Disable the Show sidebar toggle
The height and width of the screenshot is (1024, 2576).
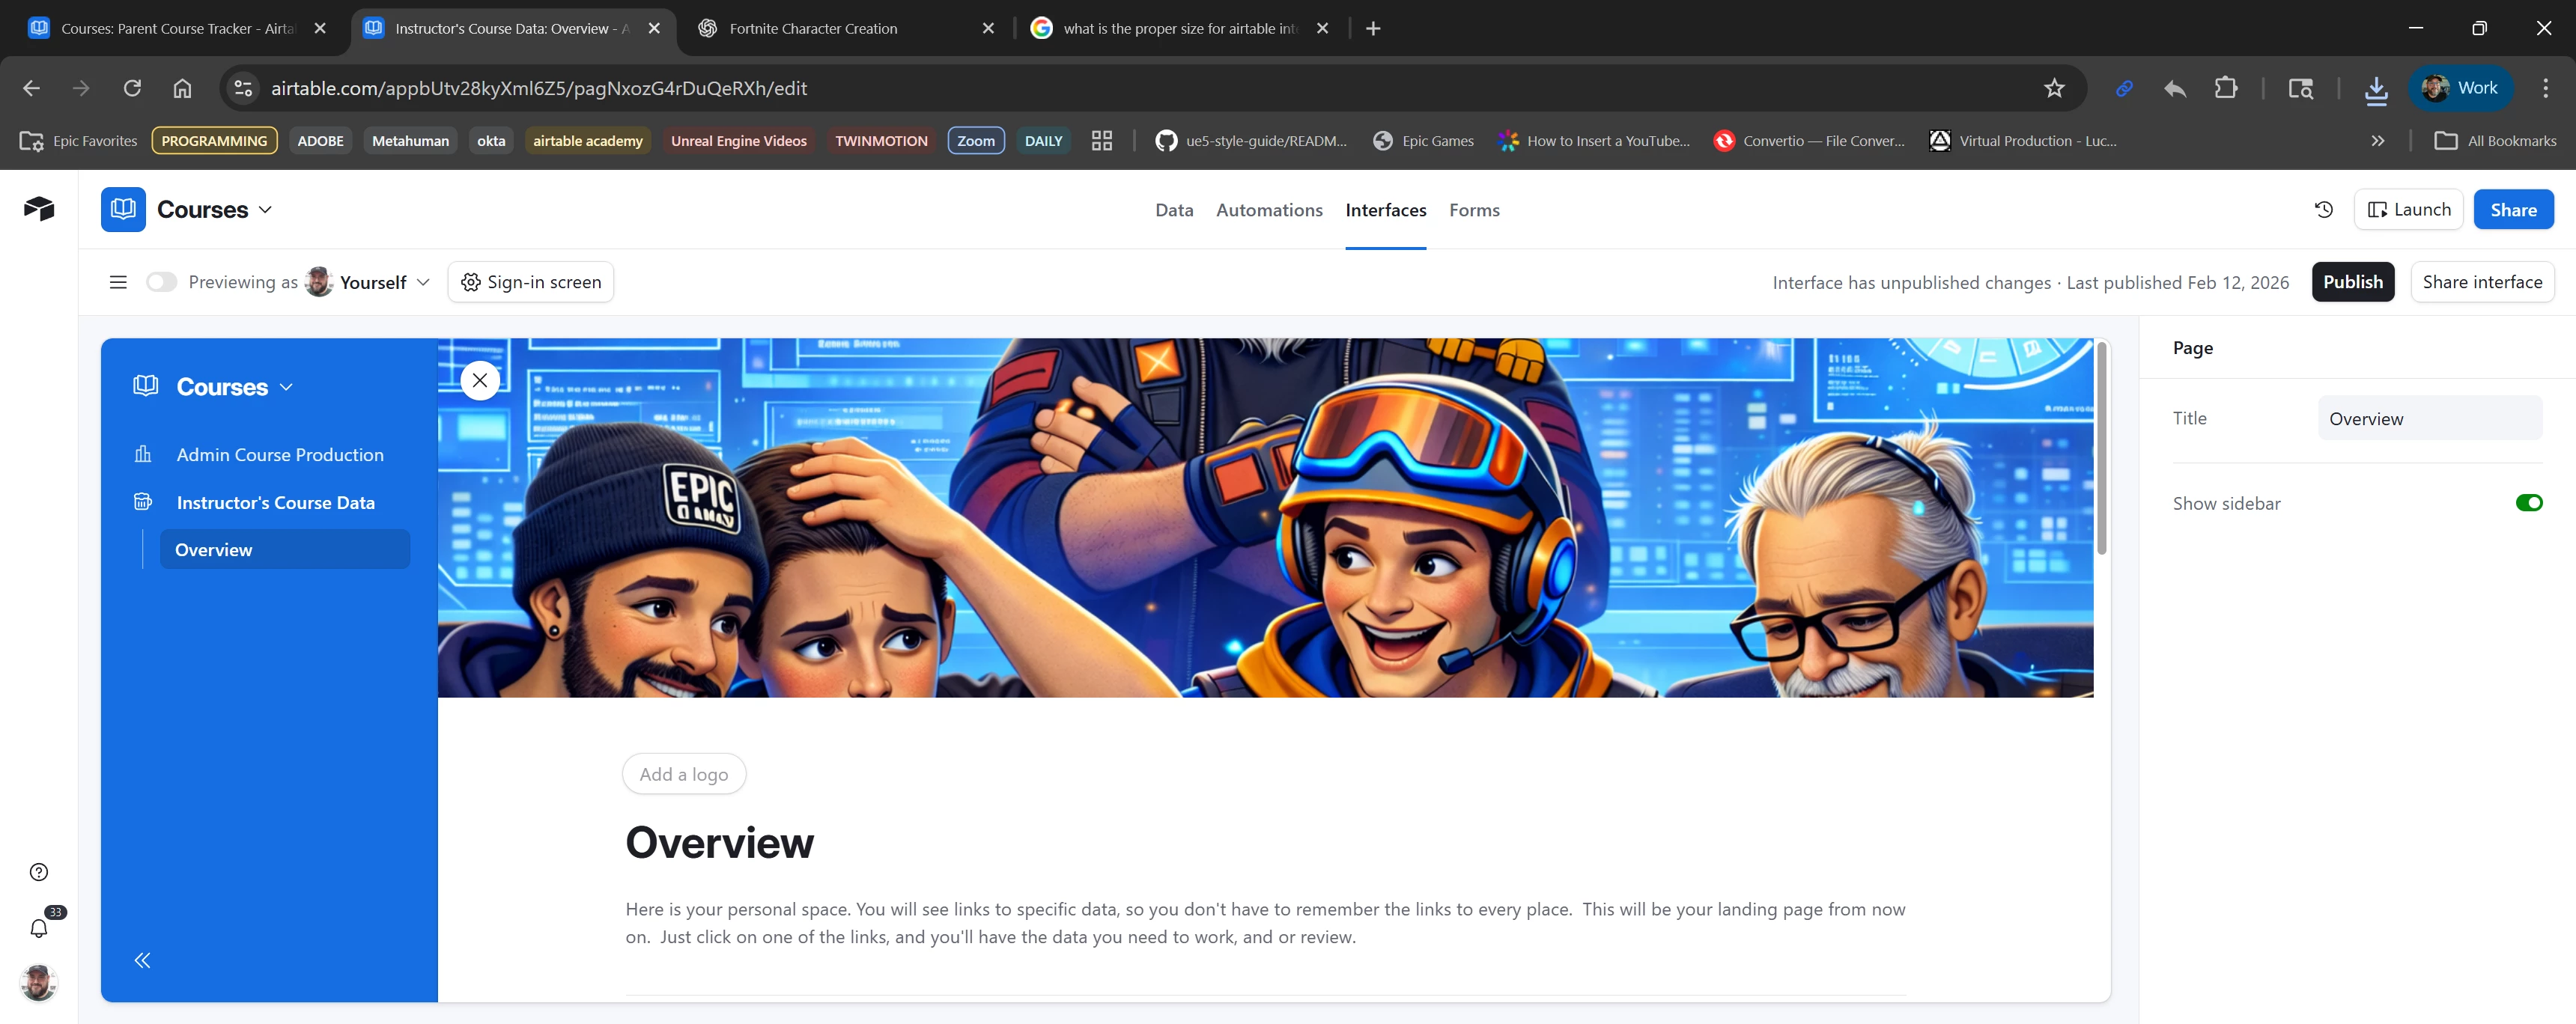coord(2528,503)
